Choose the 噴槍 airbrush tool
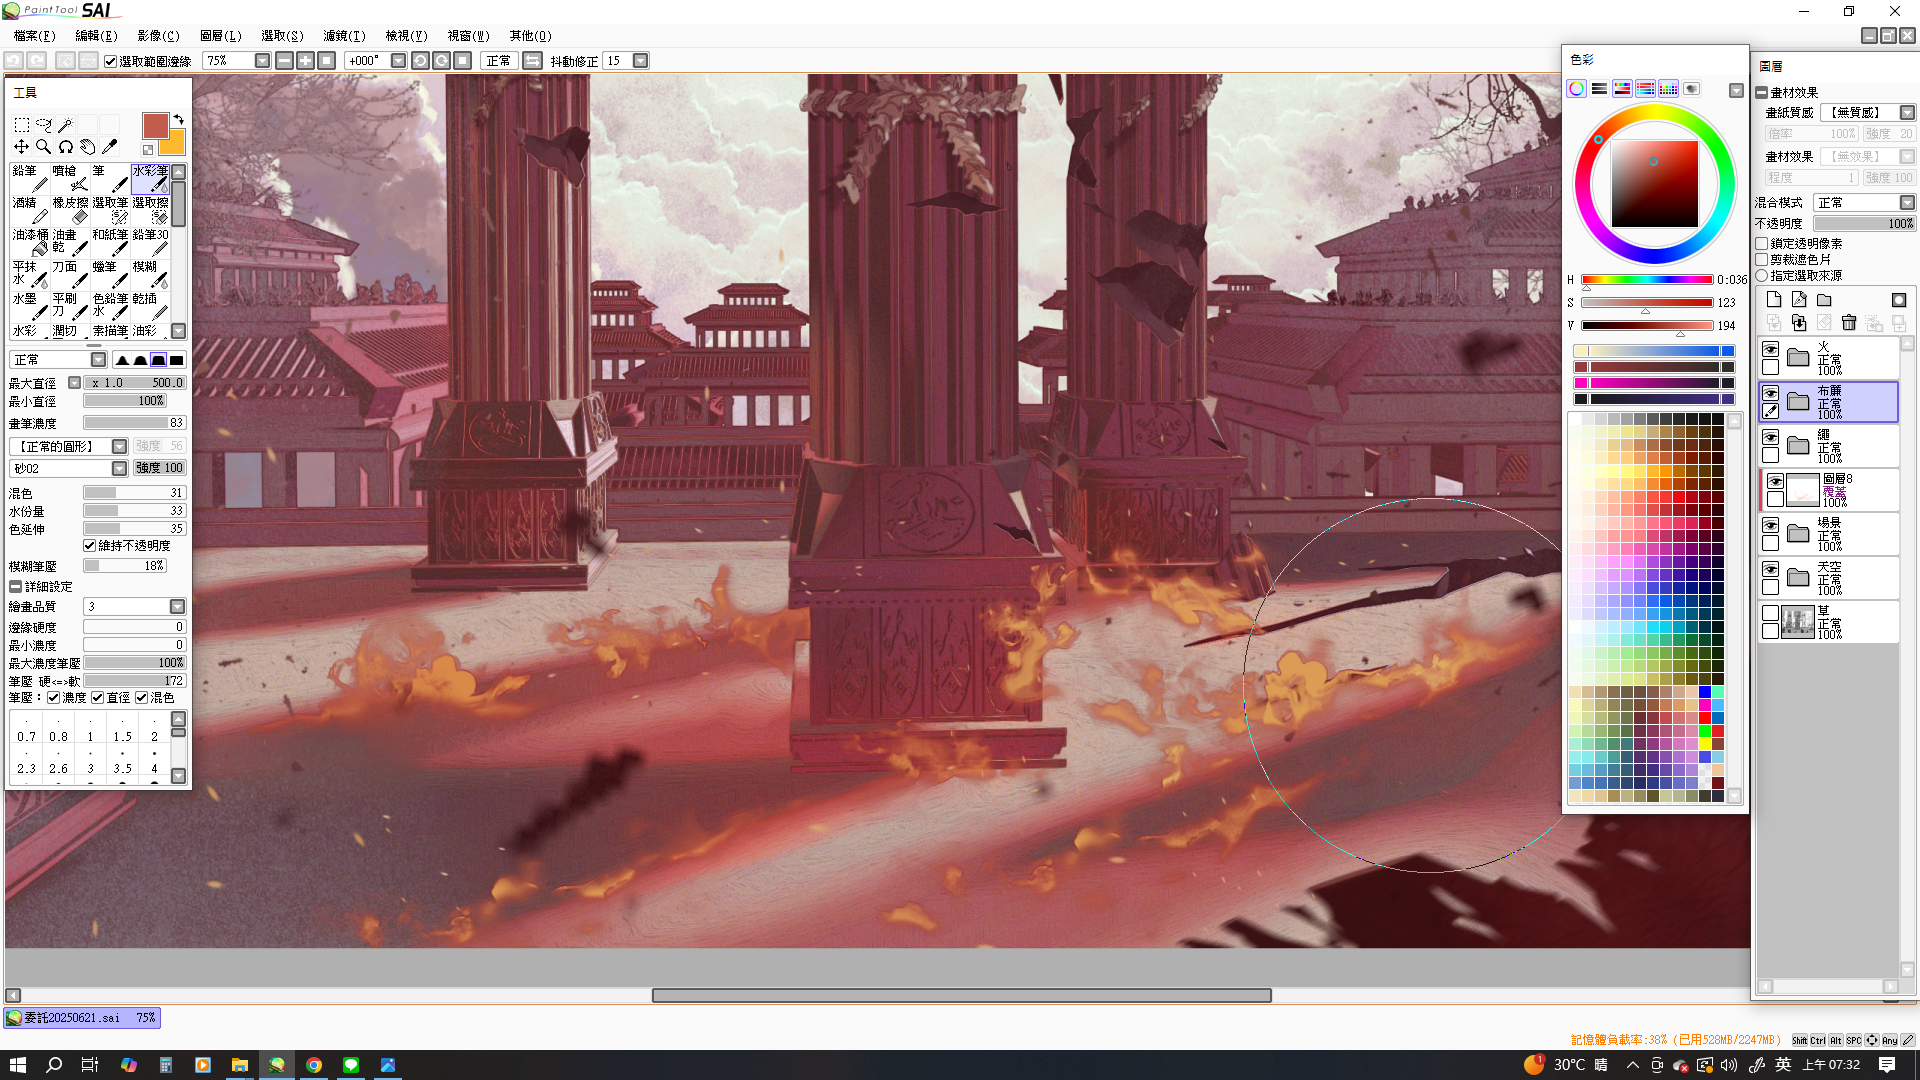Screen dimensions: 1920x1080 click(70, 178)
